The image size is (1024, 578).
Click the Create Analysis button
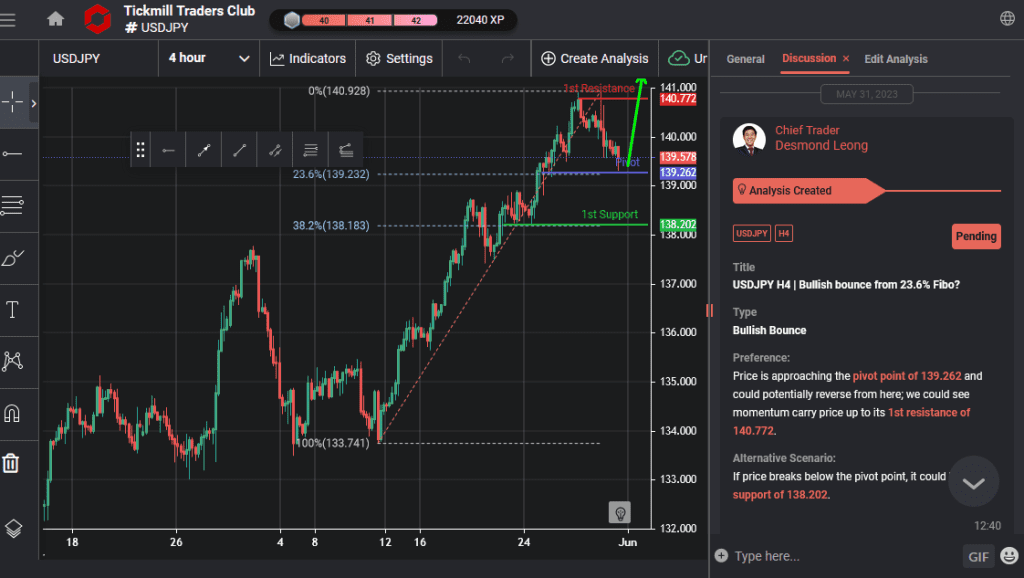click(x=594, y=58)
